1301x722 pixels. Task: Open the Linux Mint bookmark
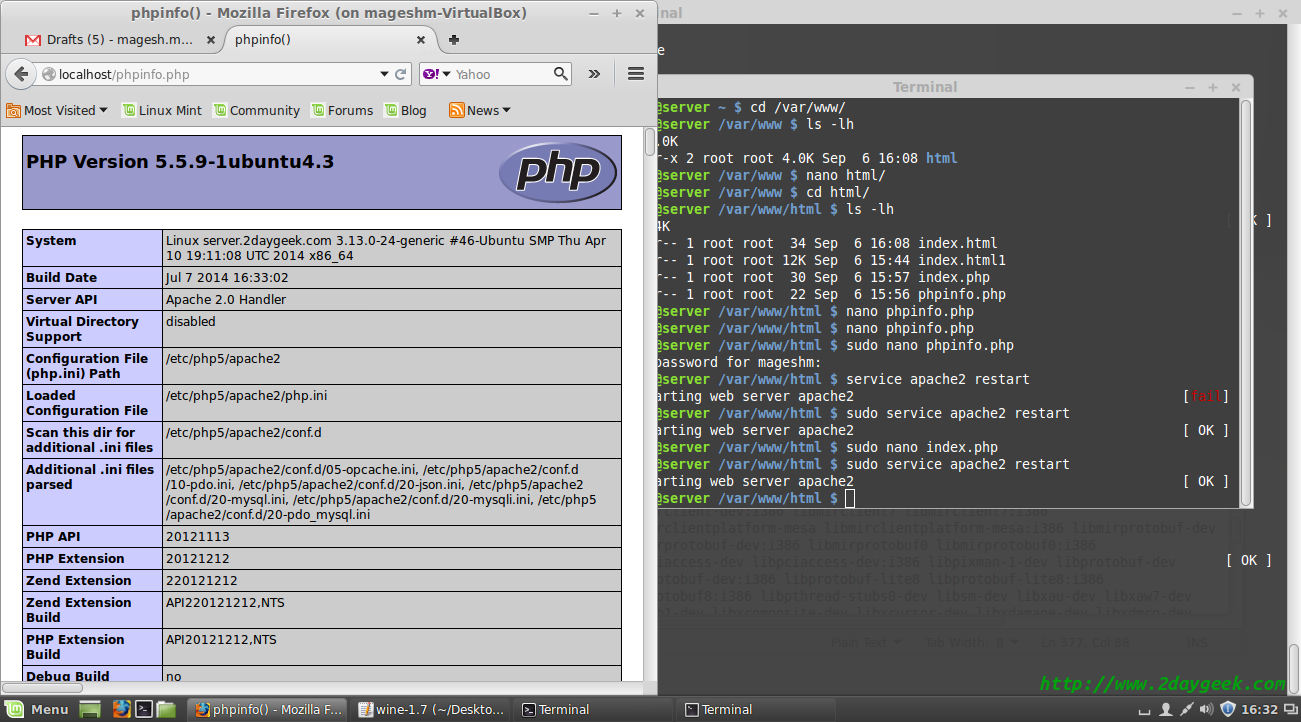coord(161,110)
